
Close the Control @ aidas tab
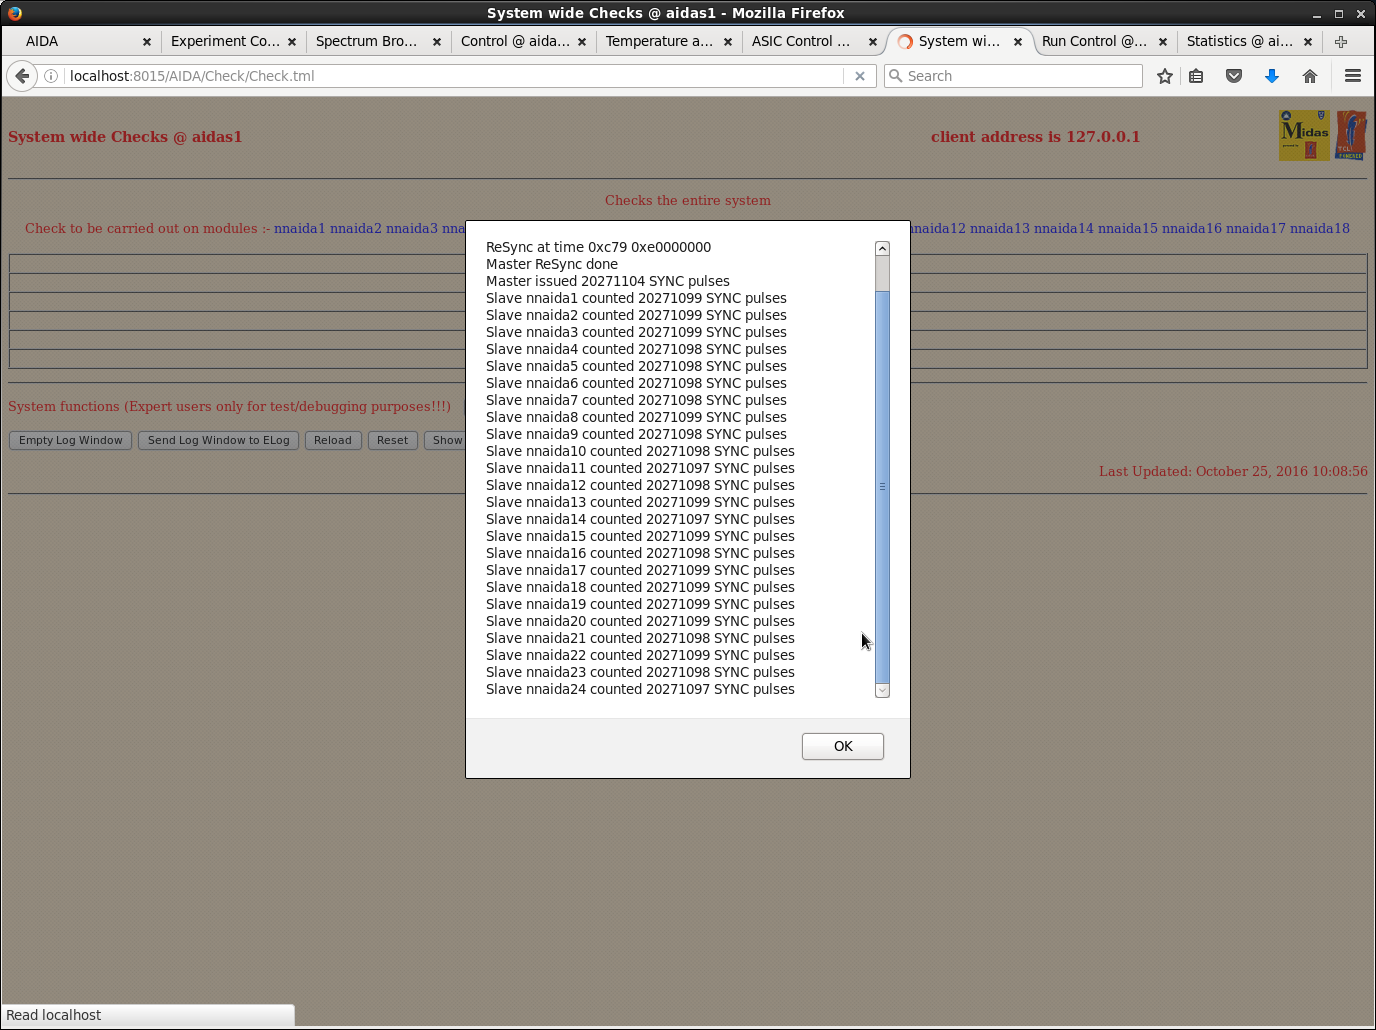[582, 42]
